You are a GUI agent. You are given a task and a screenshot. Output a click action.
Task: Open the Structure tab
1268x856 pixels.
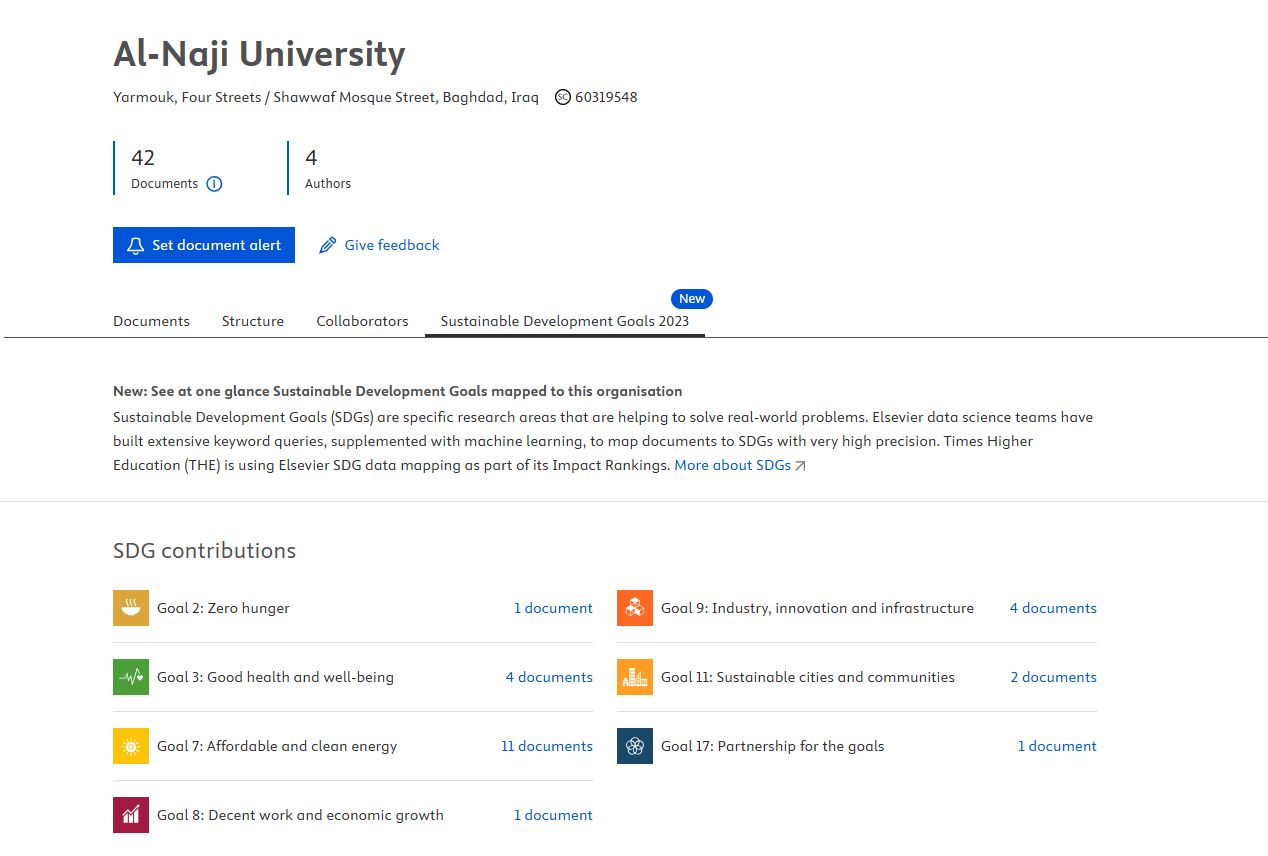(x=253, y=321)
